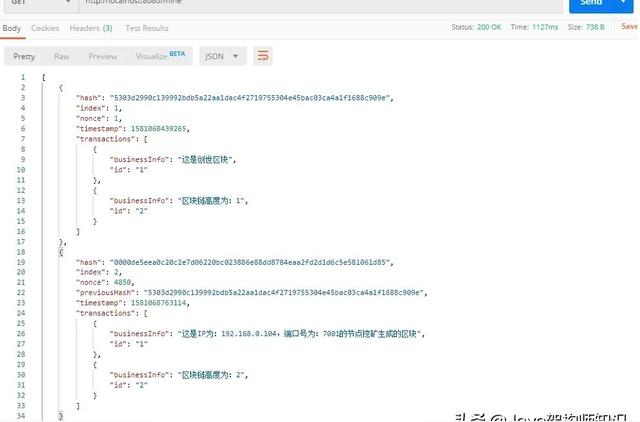The height and width of the screenshot is (422, 640).
Task: Collapse the outer array at line 1
Action: tap(43, 77)
